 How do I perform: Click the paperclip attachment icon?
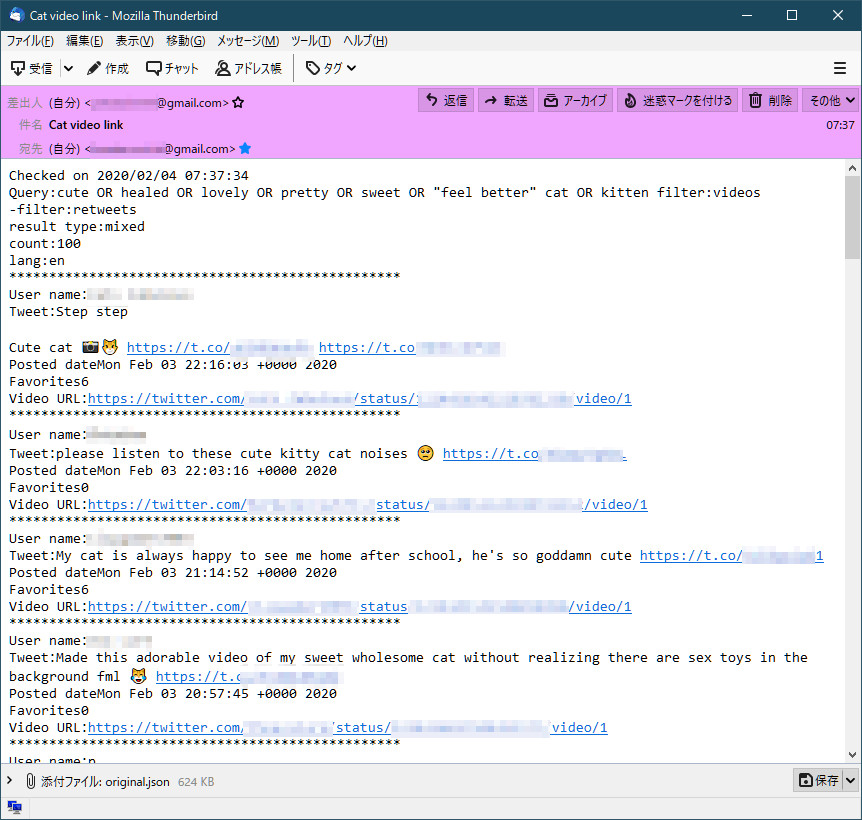tap(31, 781)
